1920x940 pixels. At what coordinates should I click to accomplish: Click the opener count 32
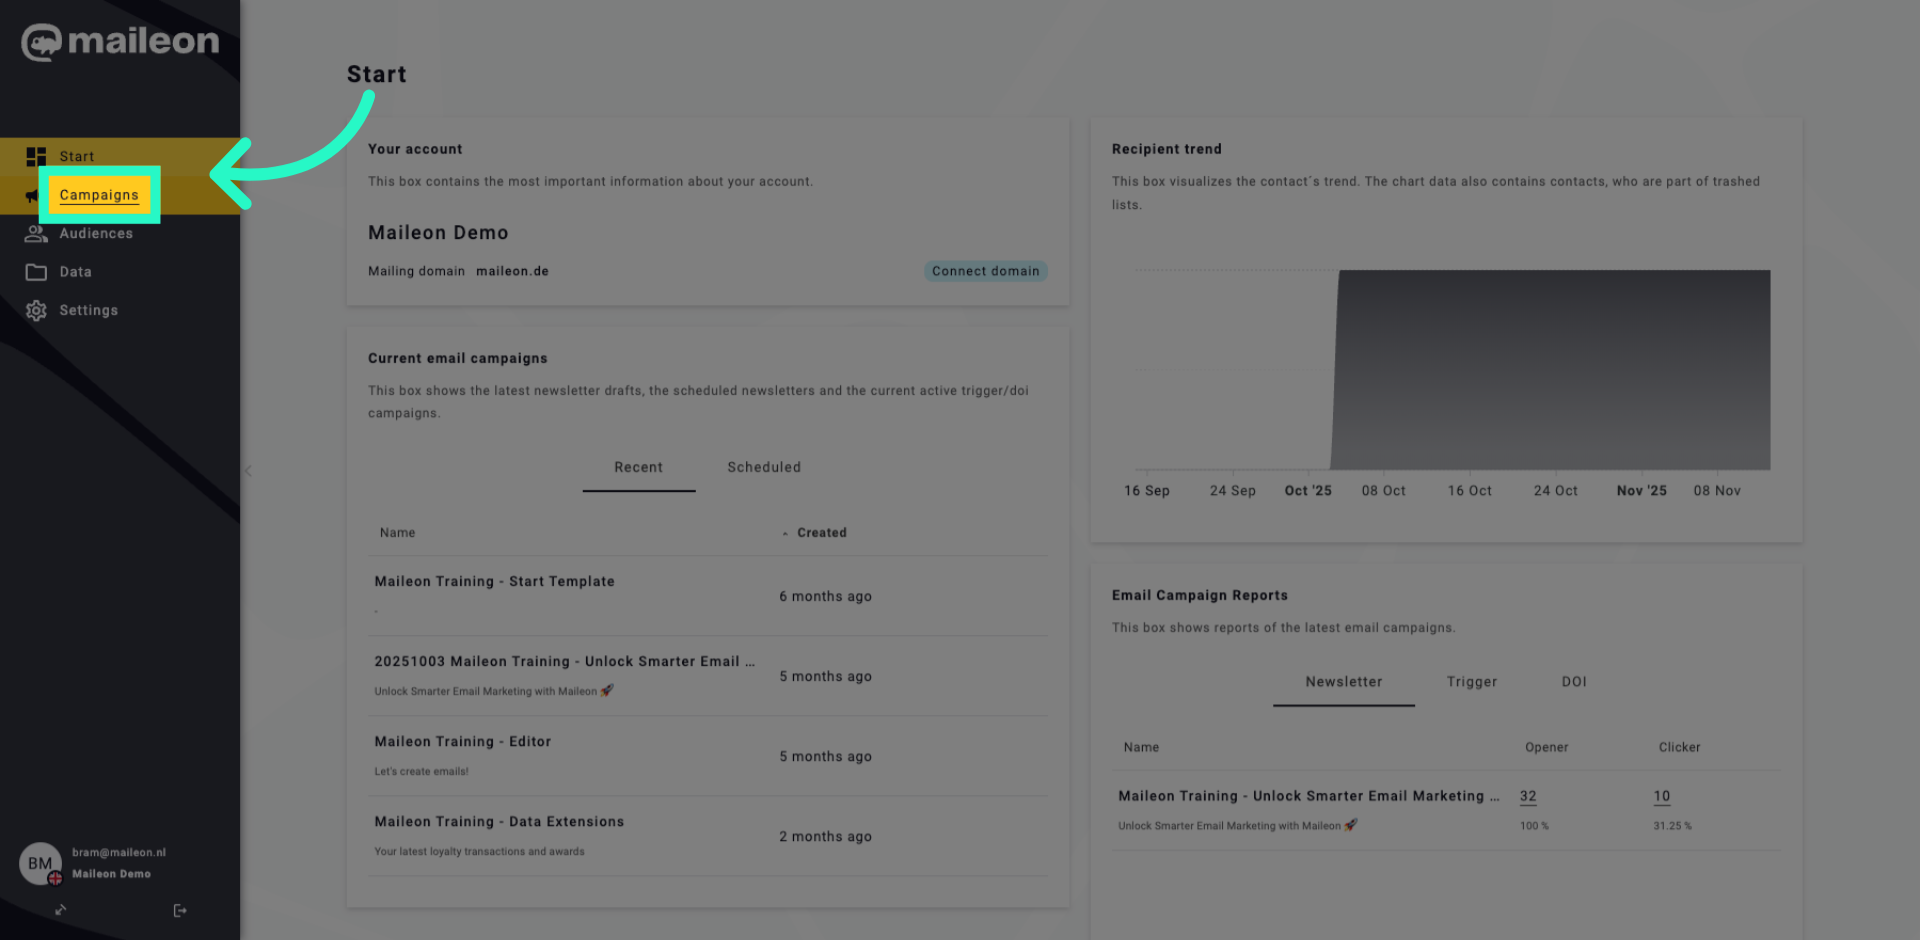1528,796
